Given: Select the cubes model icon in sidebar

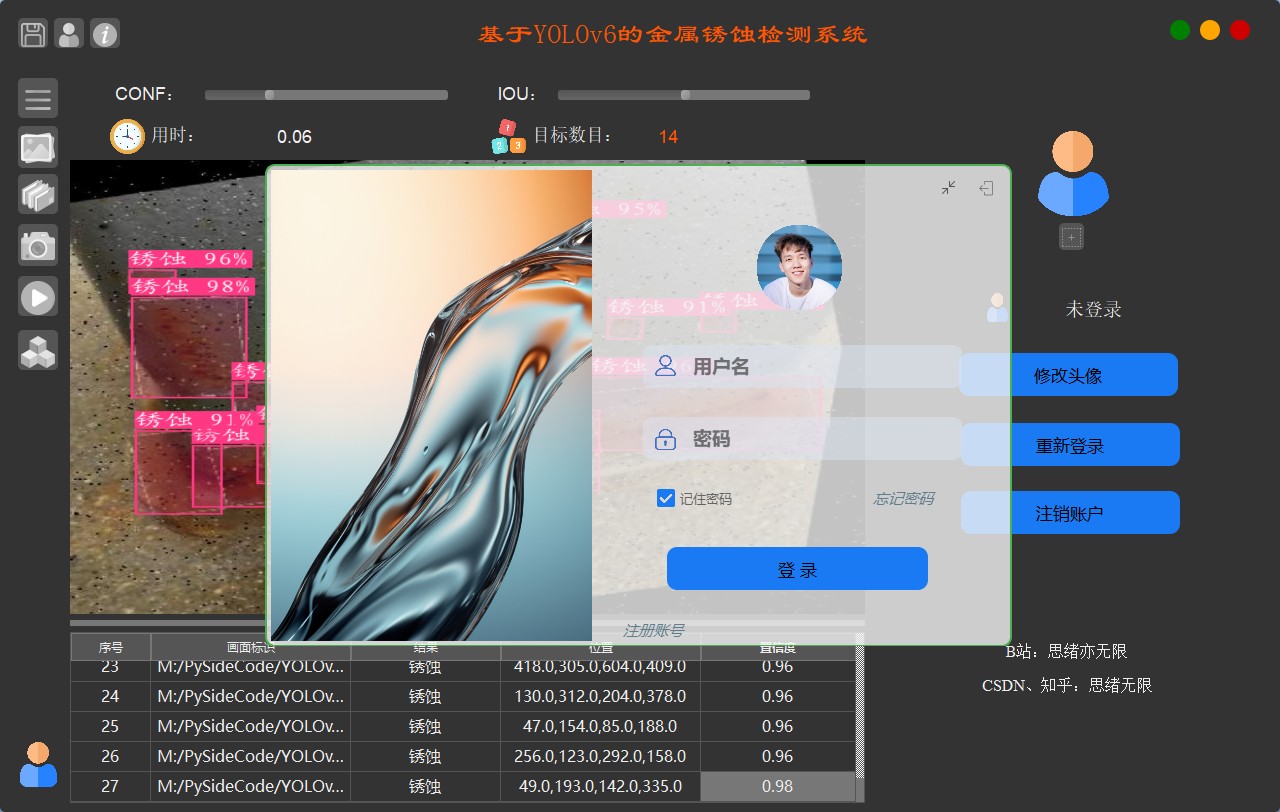Looking at the screenshot, I should tap(38, 350).
